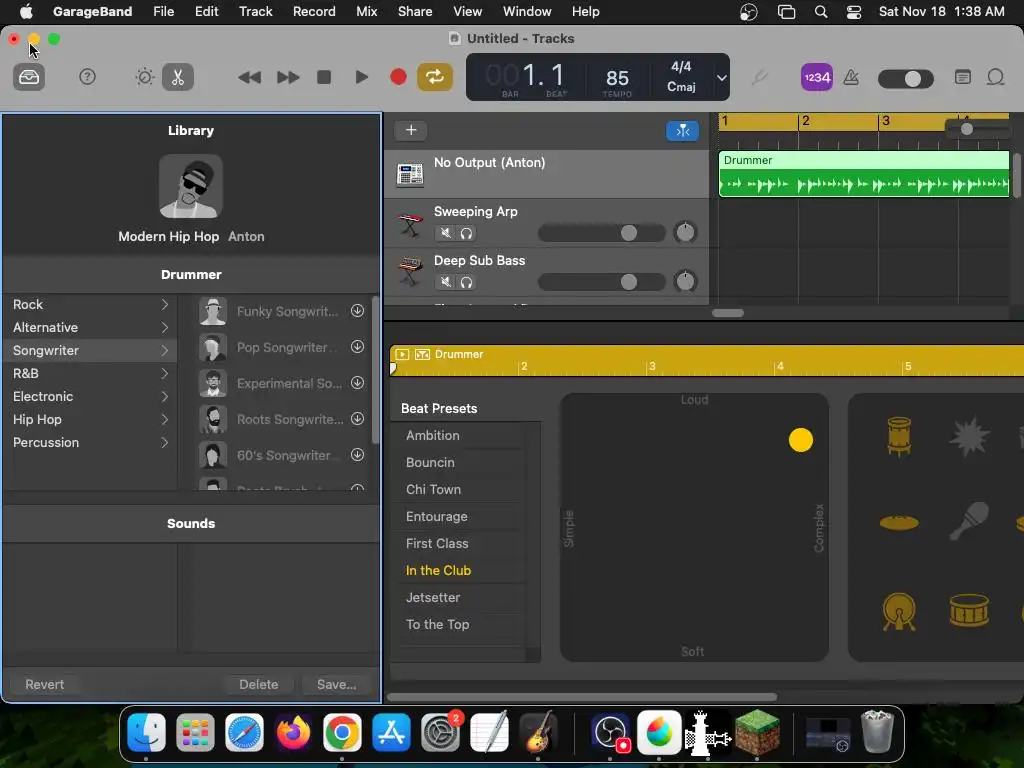
Task: Start recording with red Record button
Action: click(x=398, y=77)
